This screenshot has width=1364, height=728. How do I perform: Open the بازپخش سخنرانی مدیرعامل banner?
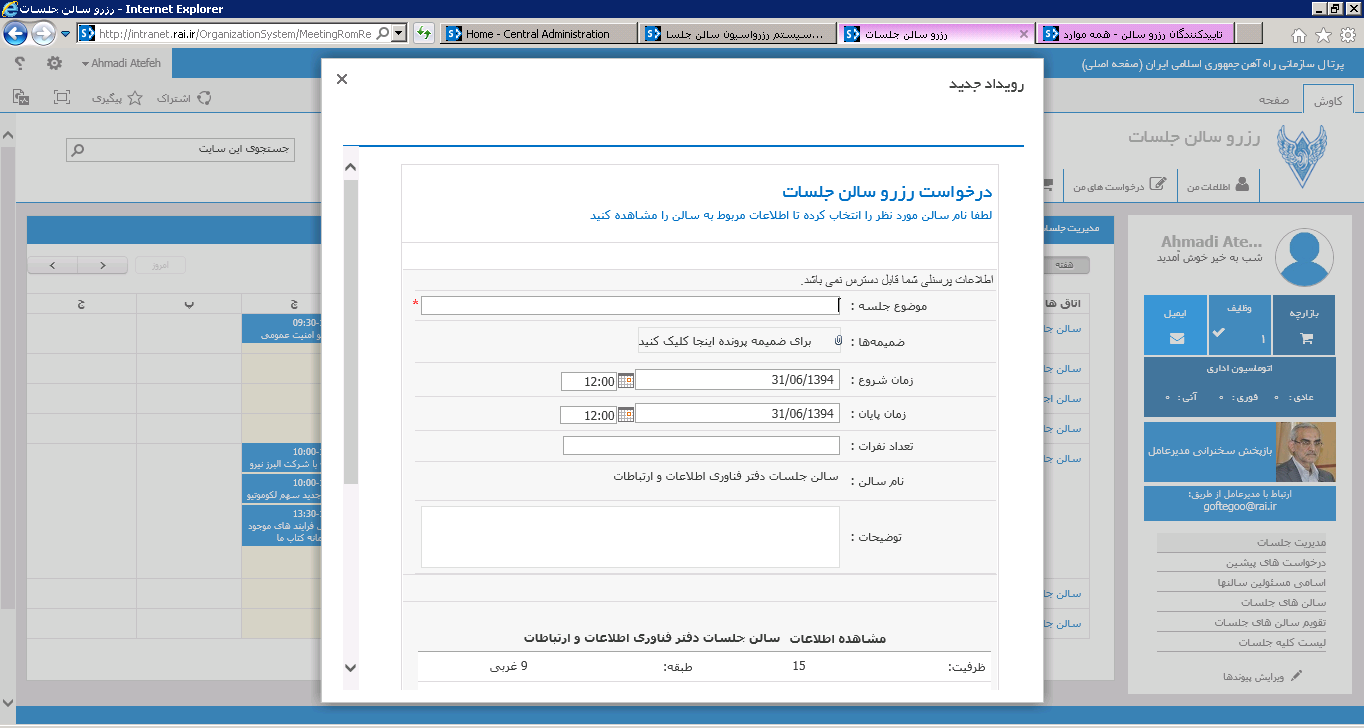(x=1240, y=451)
